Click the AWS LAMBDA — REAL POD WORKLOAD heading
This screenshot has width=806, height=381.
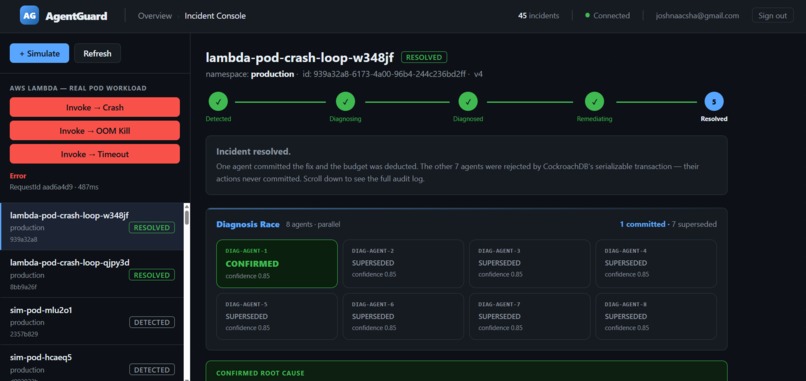click(x=78, y=88)
